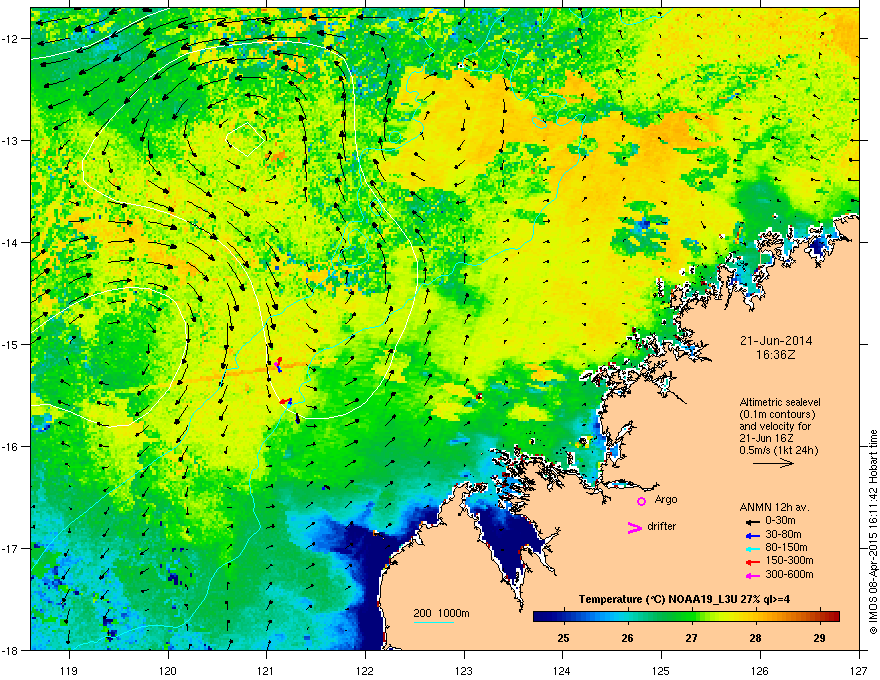The image size is (880, 680).
Task: Click the yellow section of temperature colorbar near 27.5
Action: coord(724,616)
